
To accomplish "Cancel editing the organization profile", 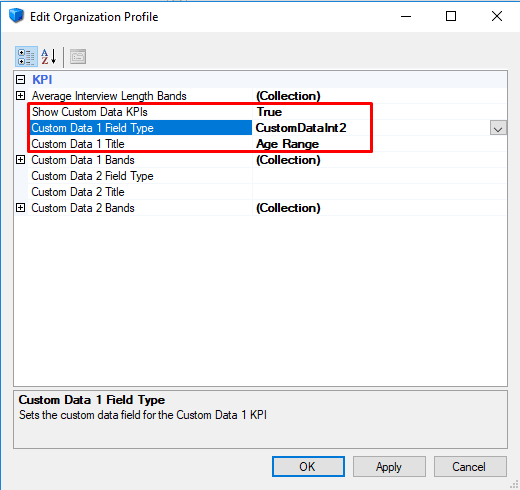I will tap(470, 467).
